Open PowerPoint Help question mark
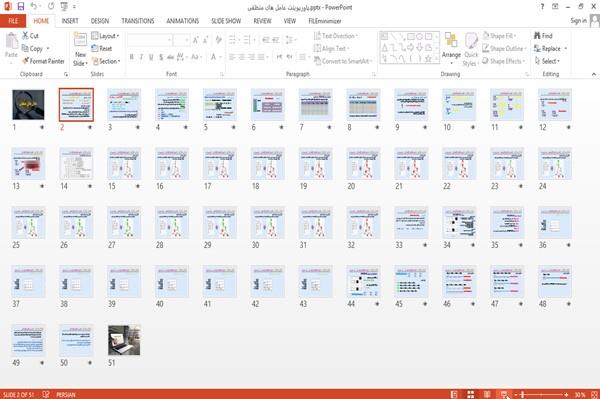Image resolution: width=600 pixels, height=399 pixels. (542, 7)
